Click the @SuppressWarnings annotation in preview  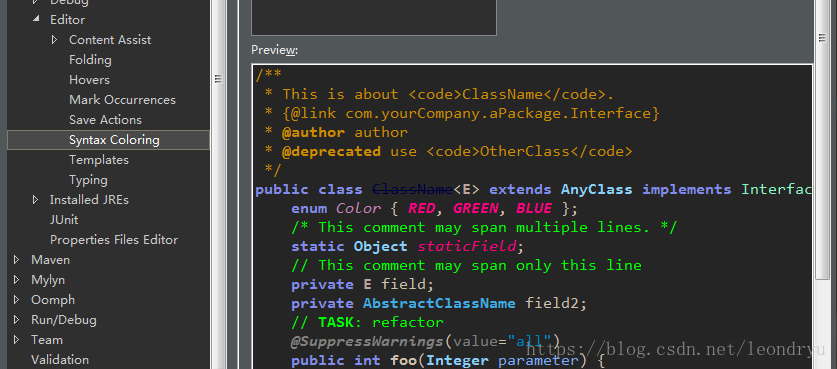coord(367,341)
